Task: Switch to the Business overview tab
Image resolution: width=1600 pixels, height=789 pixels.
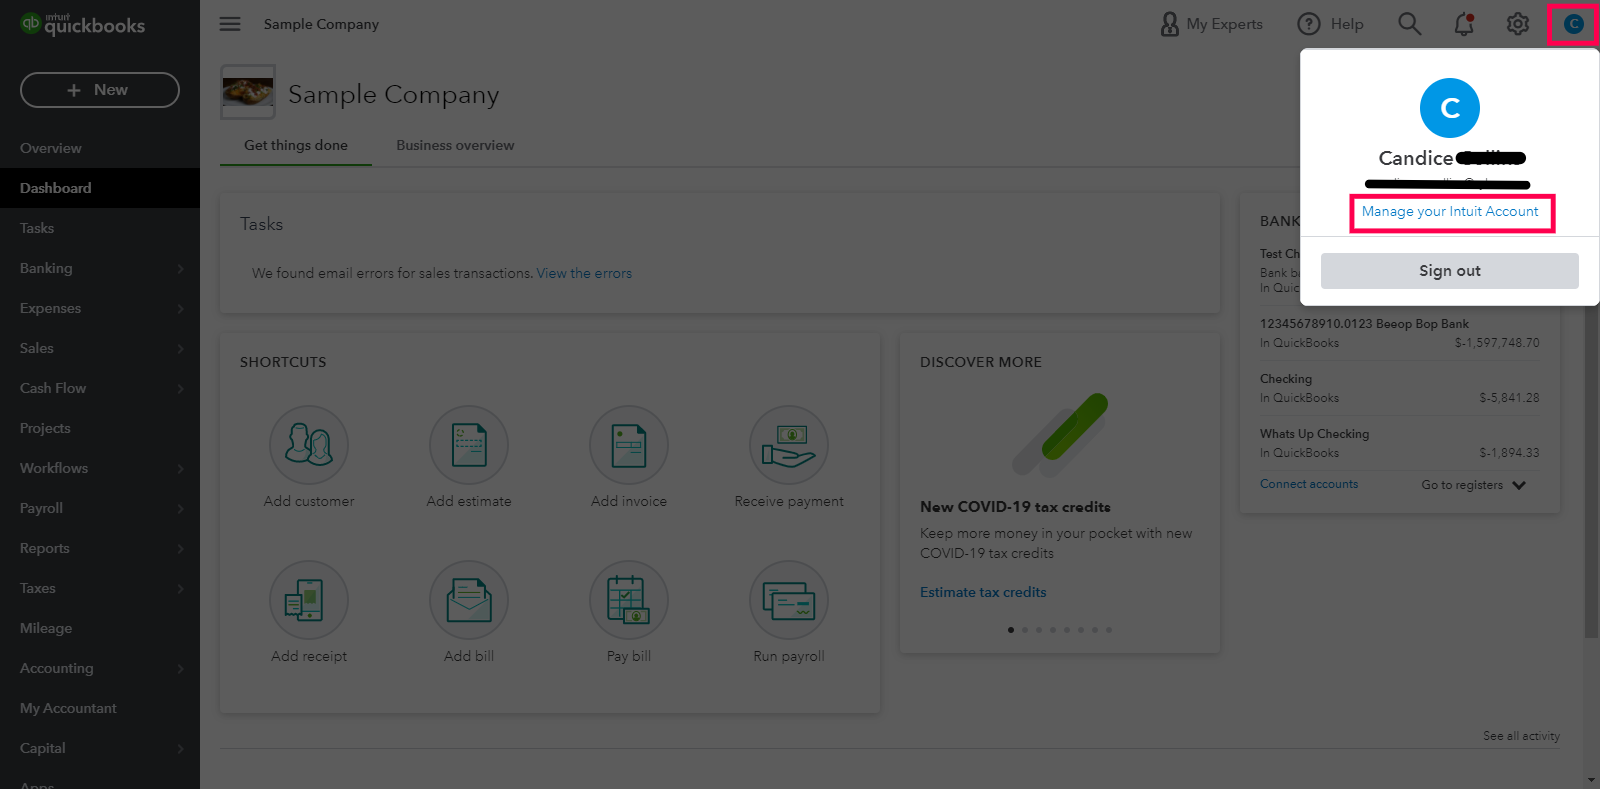Action: tap(455, 146)
